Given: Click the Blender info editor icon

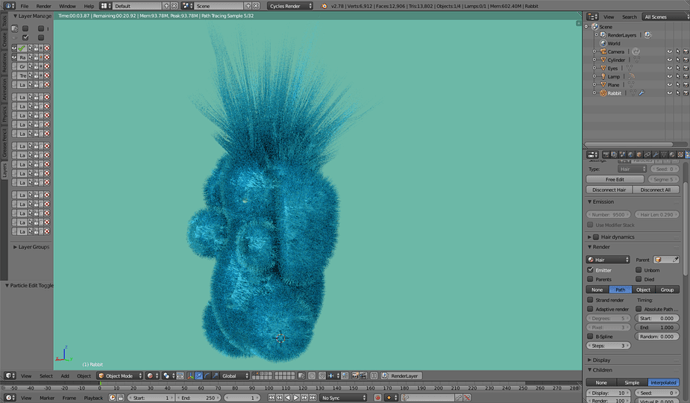Looking at the screenshot, I should [9, 6].
